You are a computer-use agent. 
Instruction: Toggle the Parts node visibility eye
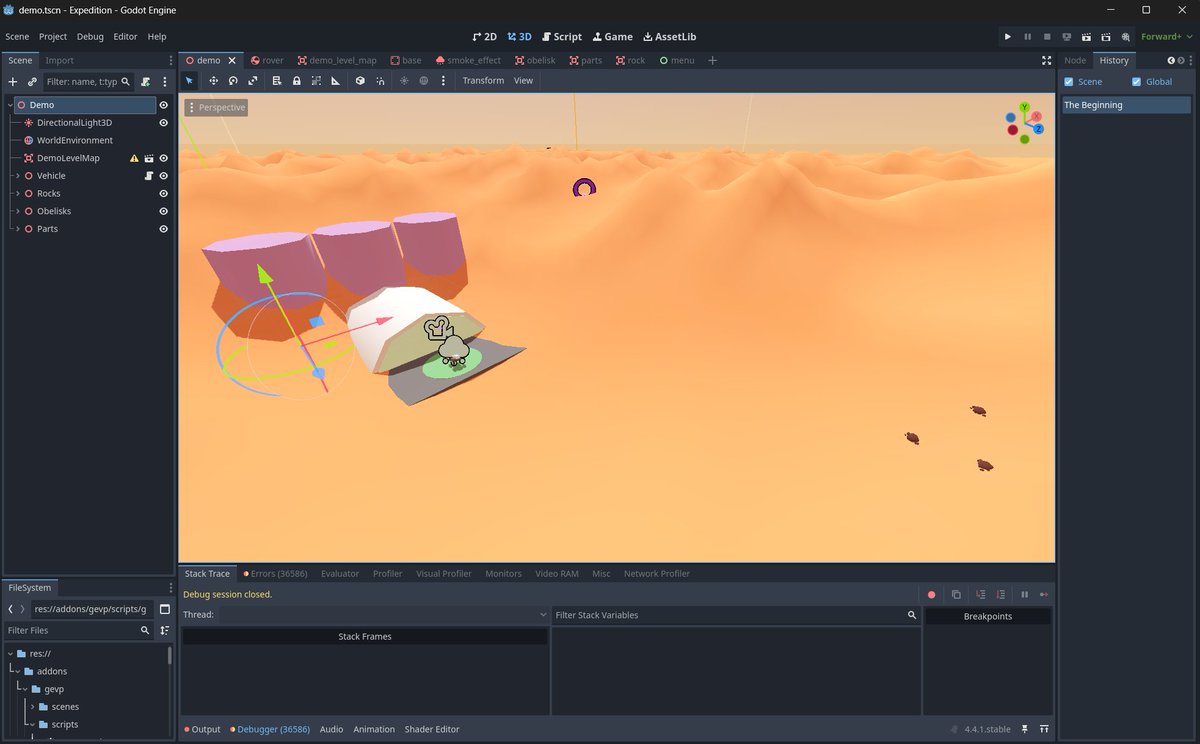(163, 229)
